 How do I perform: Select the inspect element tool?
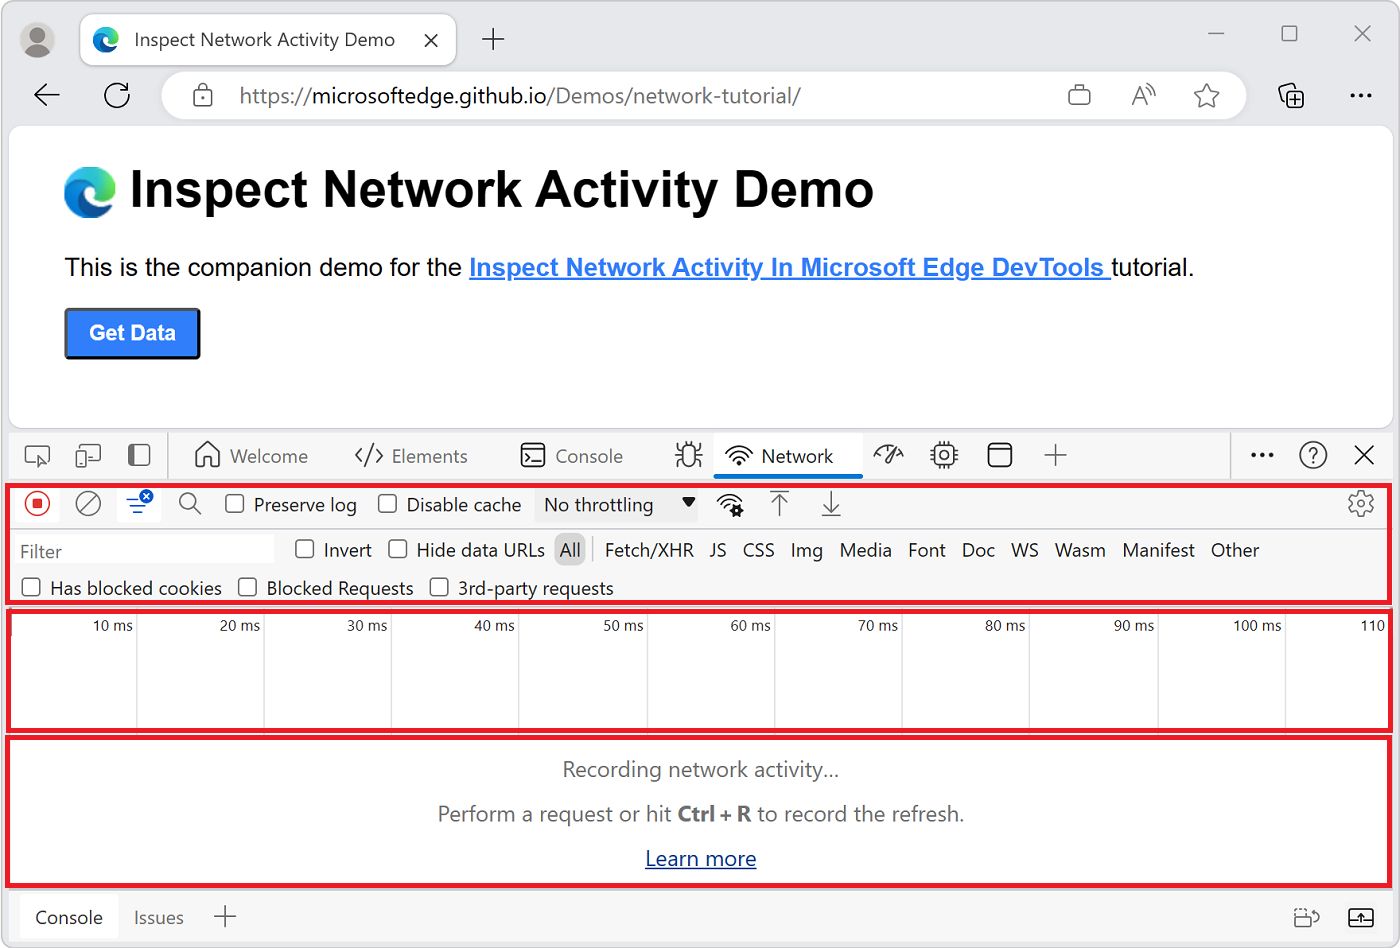coord(37,455)
